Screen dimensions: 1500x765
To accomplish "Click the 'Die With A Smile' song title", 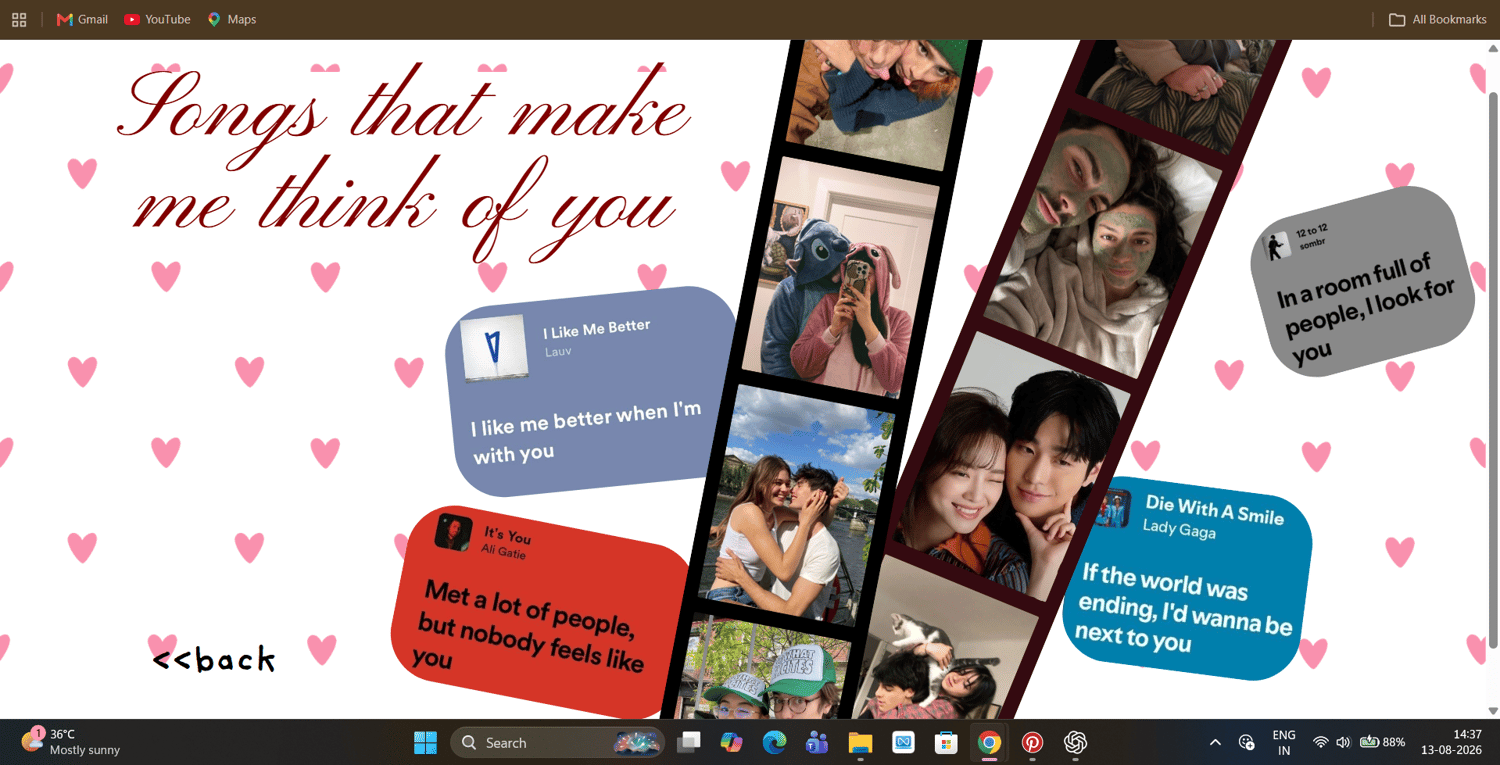I will click(x=1214, y=509).
